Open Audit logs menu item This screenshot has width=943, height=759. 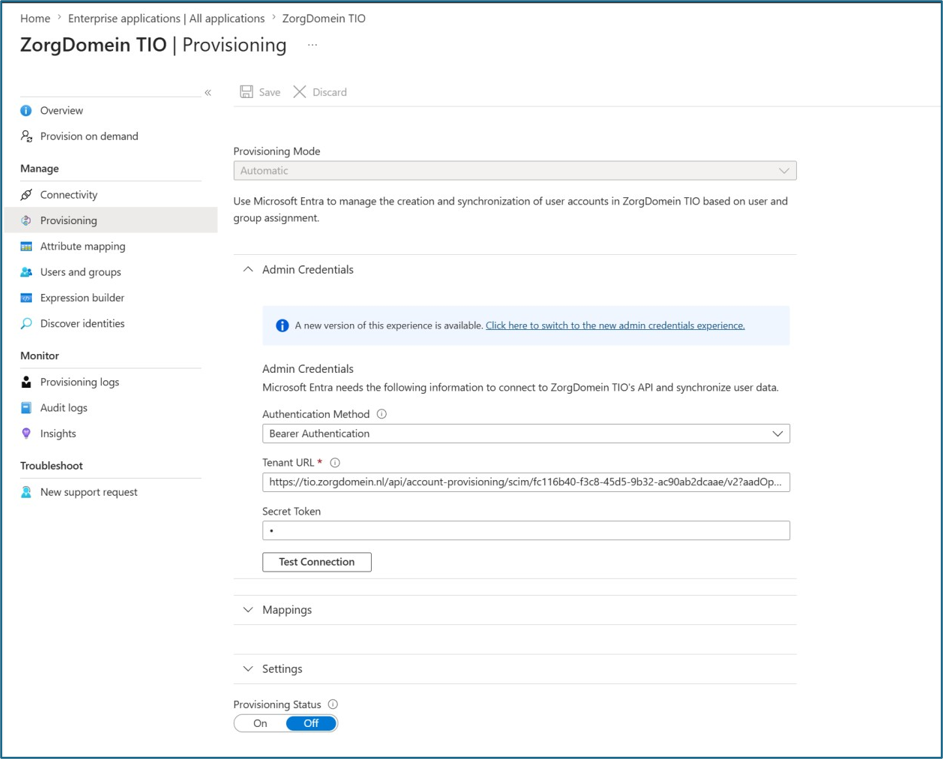click(x=64, y=408)
